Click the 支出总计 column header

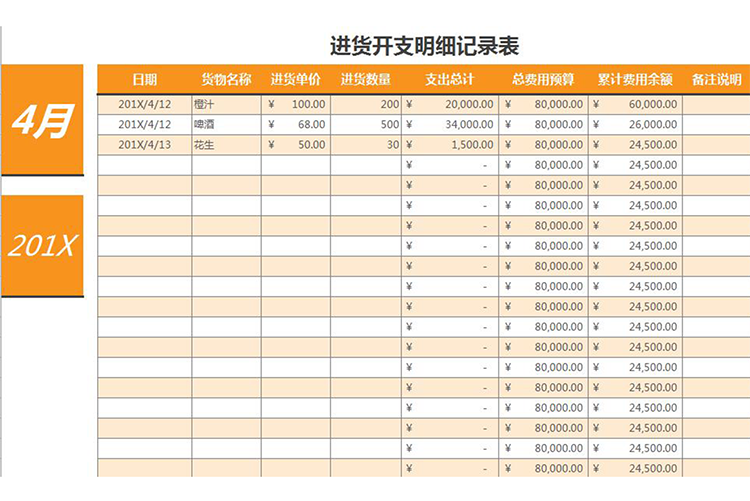pyautogui.click(x=449, y=79)
